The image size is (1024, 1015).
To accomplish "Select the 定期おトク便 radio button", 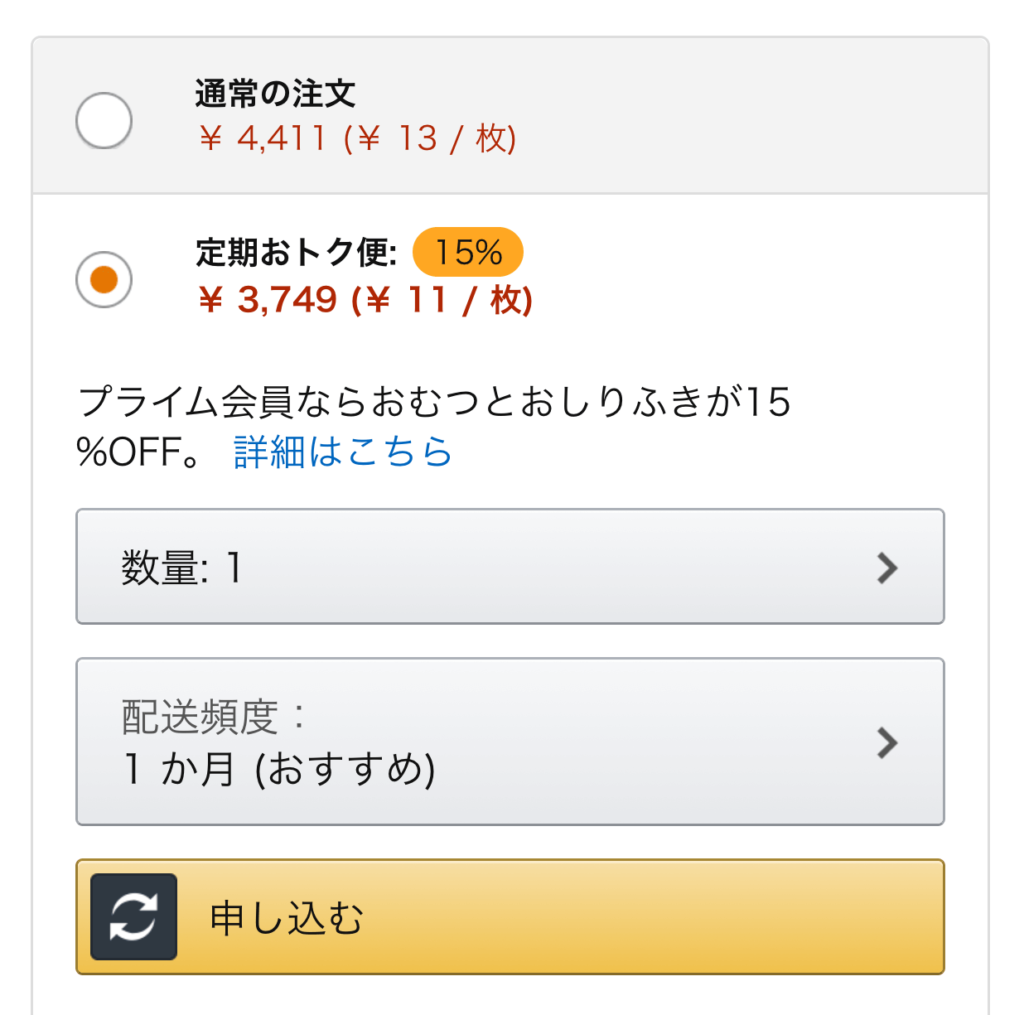I will (104, 280).
